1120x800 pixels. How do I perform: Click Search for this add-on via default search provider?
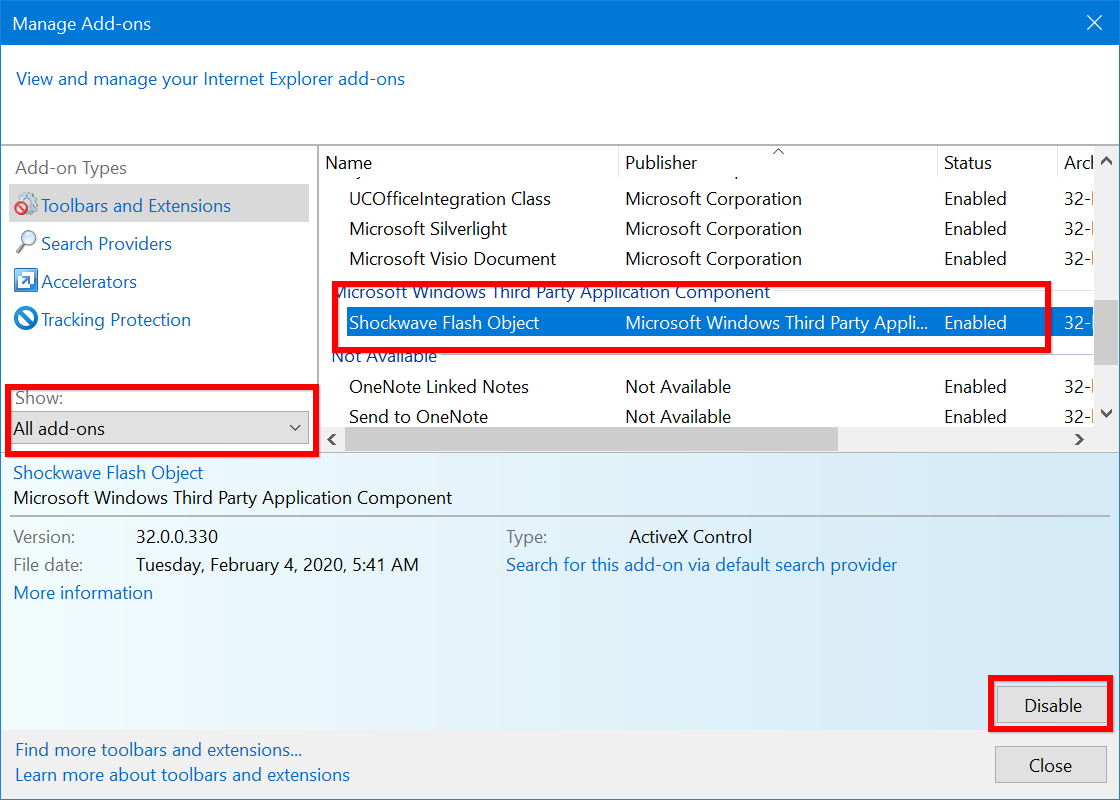(701, 565)
